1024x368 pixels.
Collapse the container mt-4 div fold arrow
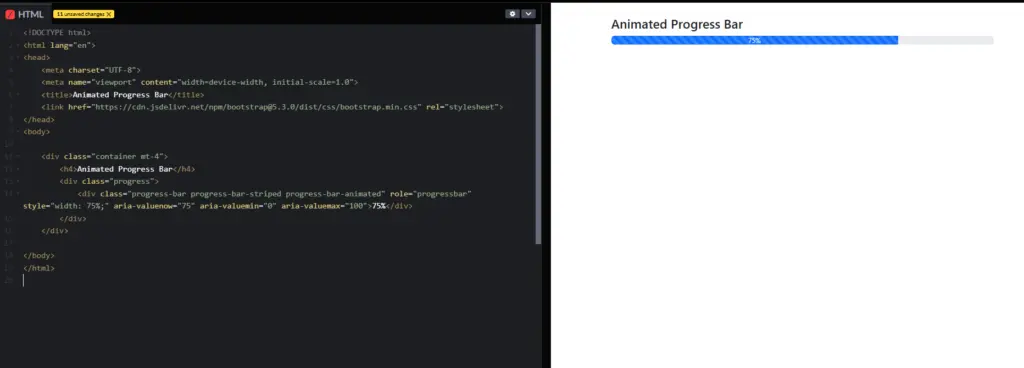coord(18,157)
